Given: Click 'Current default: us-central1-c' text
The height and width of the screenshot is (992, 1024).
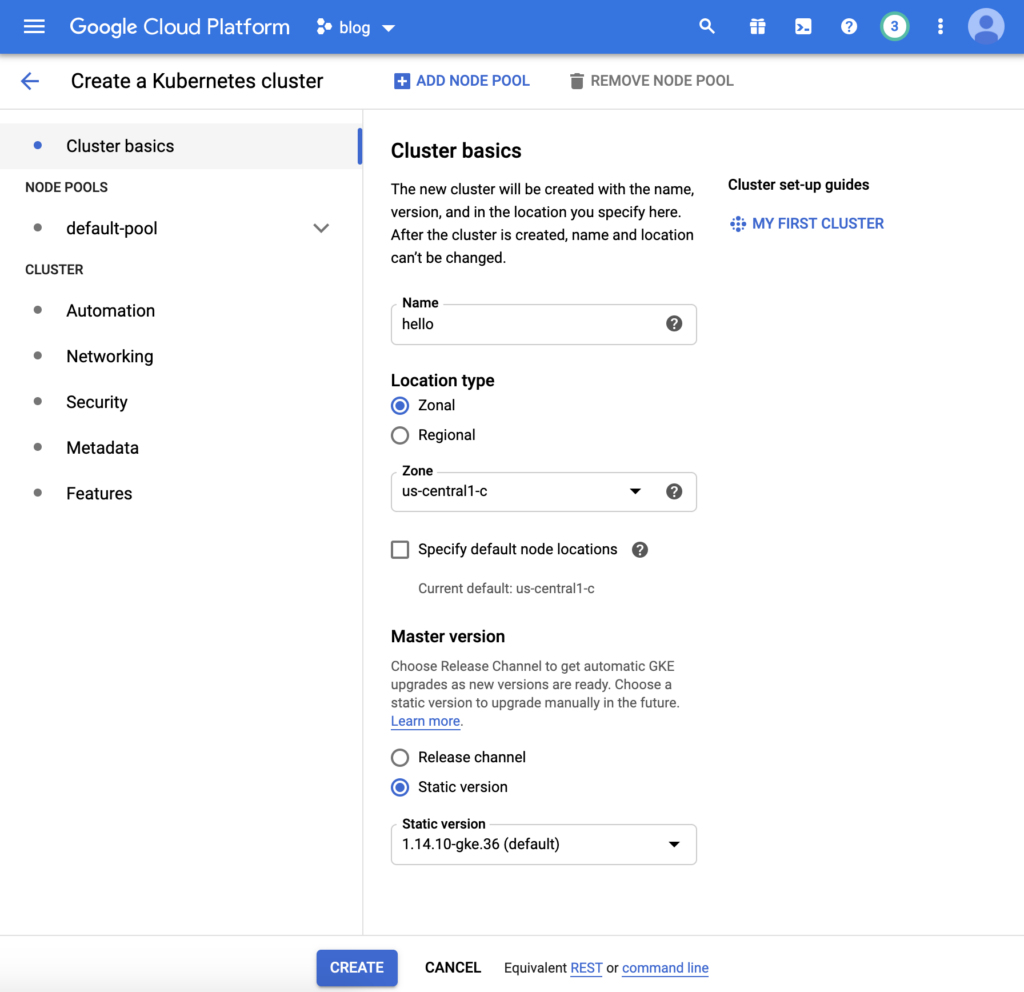Looking at the screenshot, I should [506, 589].
